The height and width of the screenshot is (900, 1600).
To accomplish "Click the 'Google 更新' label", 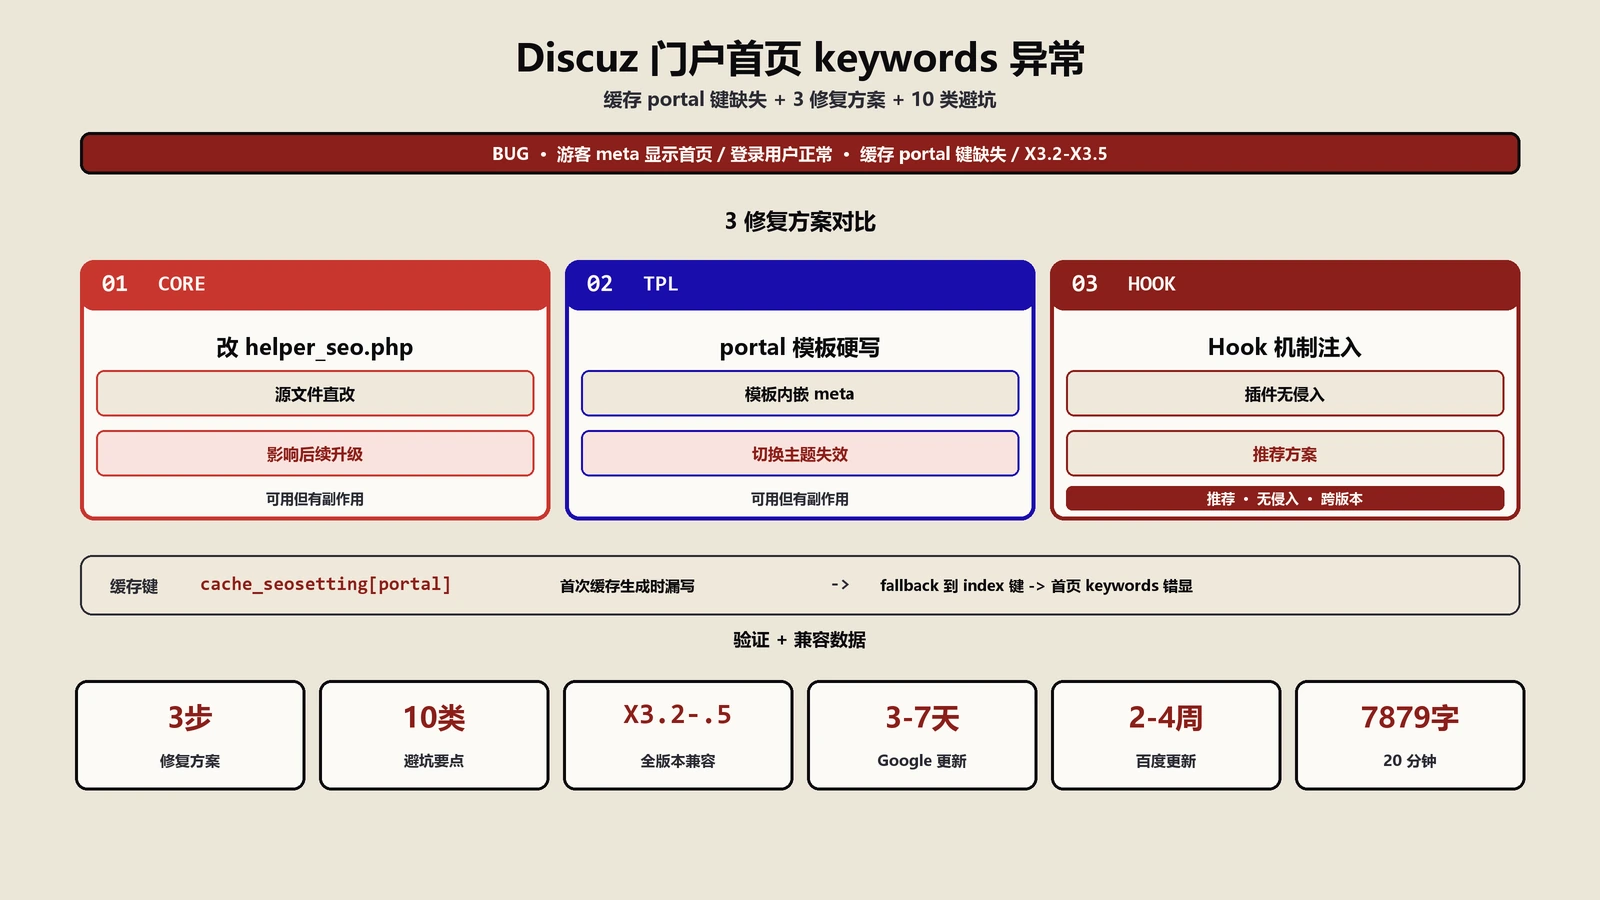I will coord(922,761).
